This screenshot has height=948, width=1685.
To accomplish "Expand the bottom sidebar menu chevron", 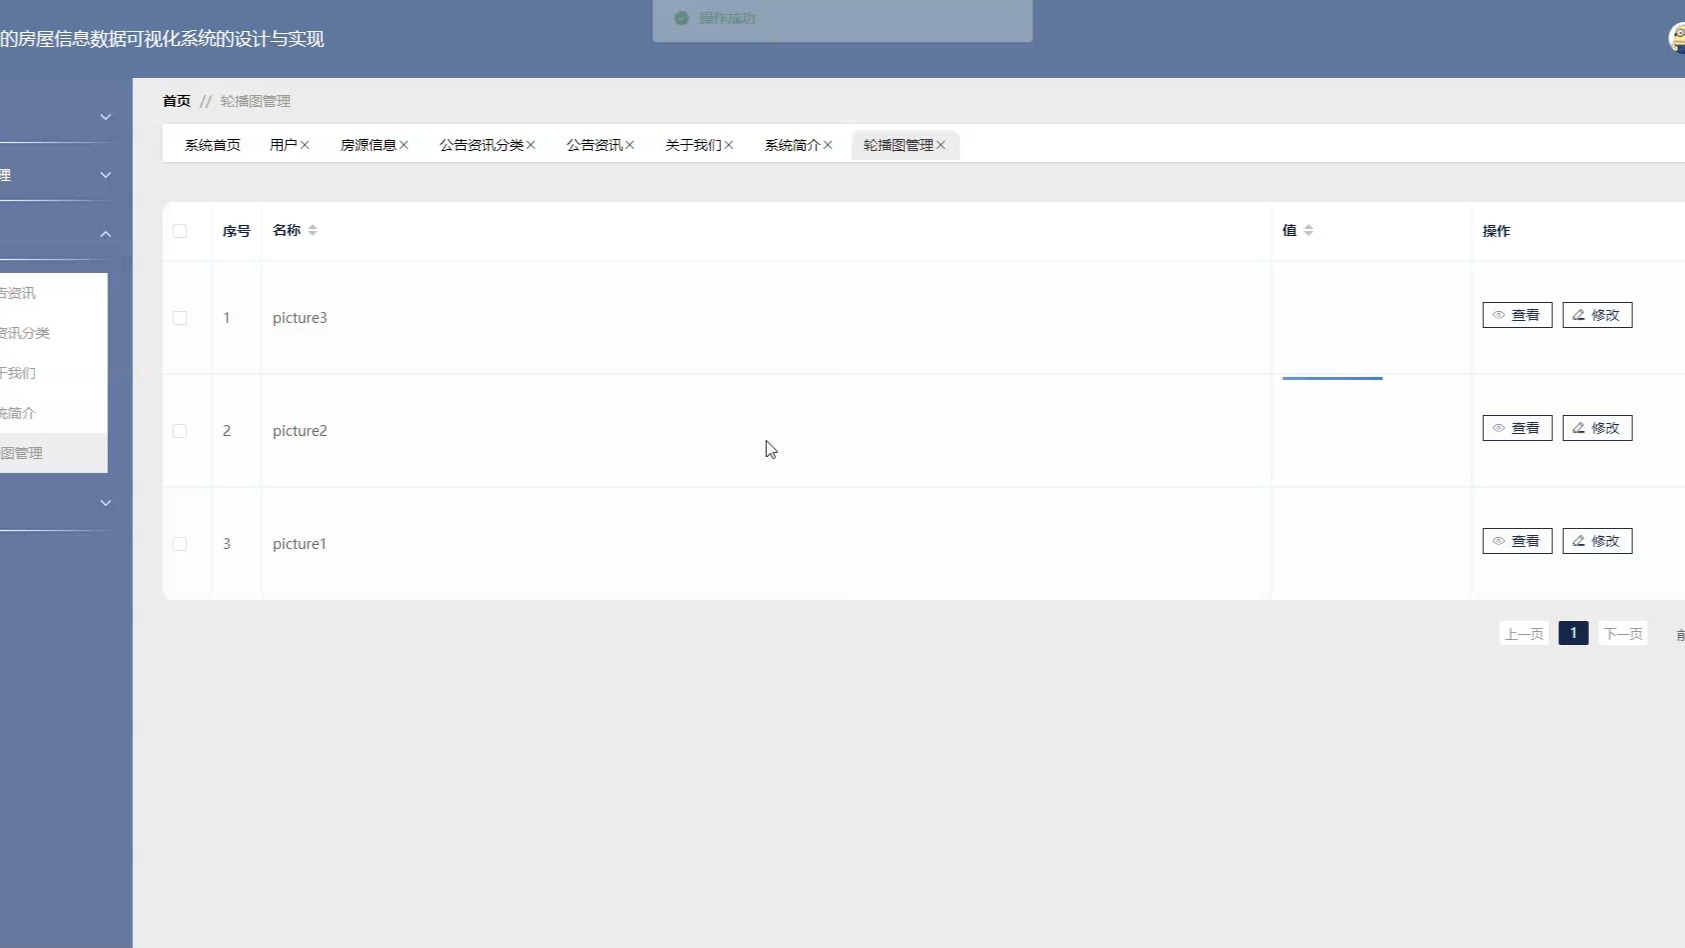I will point(105,503).
